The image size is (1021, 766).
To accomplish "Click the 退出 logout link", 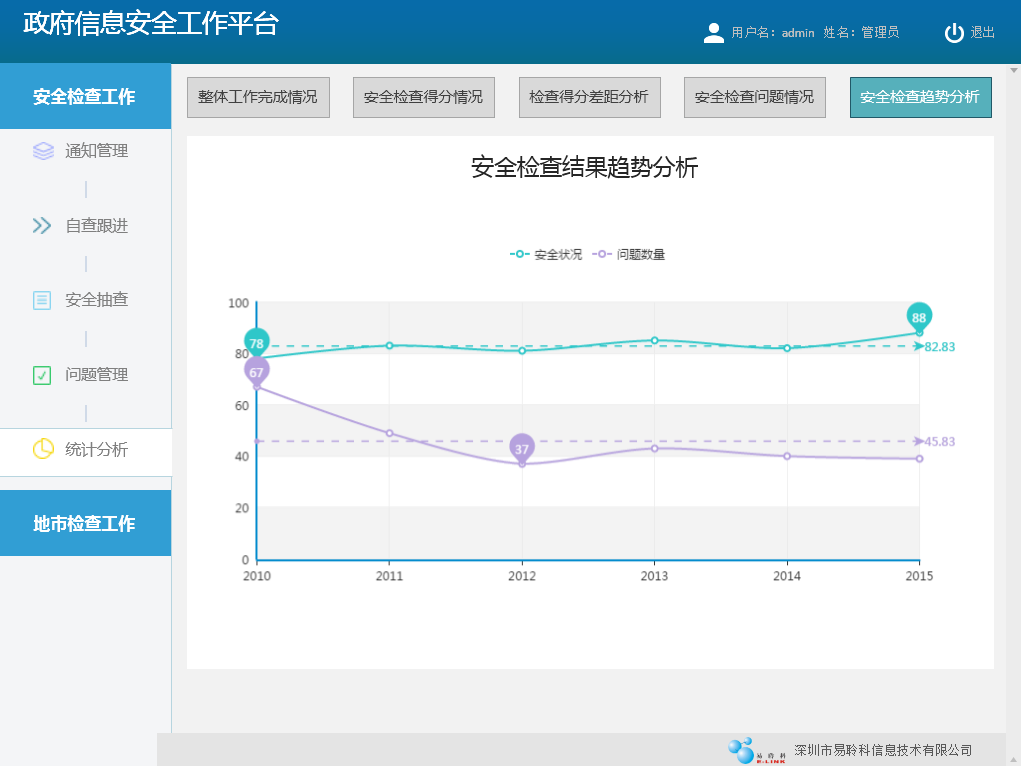I will [982, 33].
